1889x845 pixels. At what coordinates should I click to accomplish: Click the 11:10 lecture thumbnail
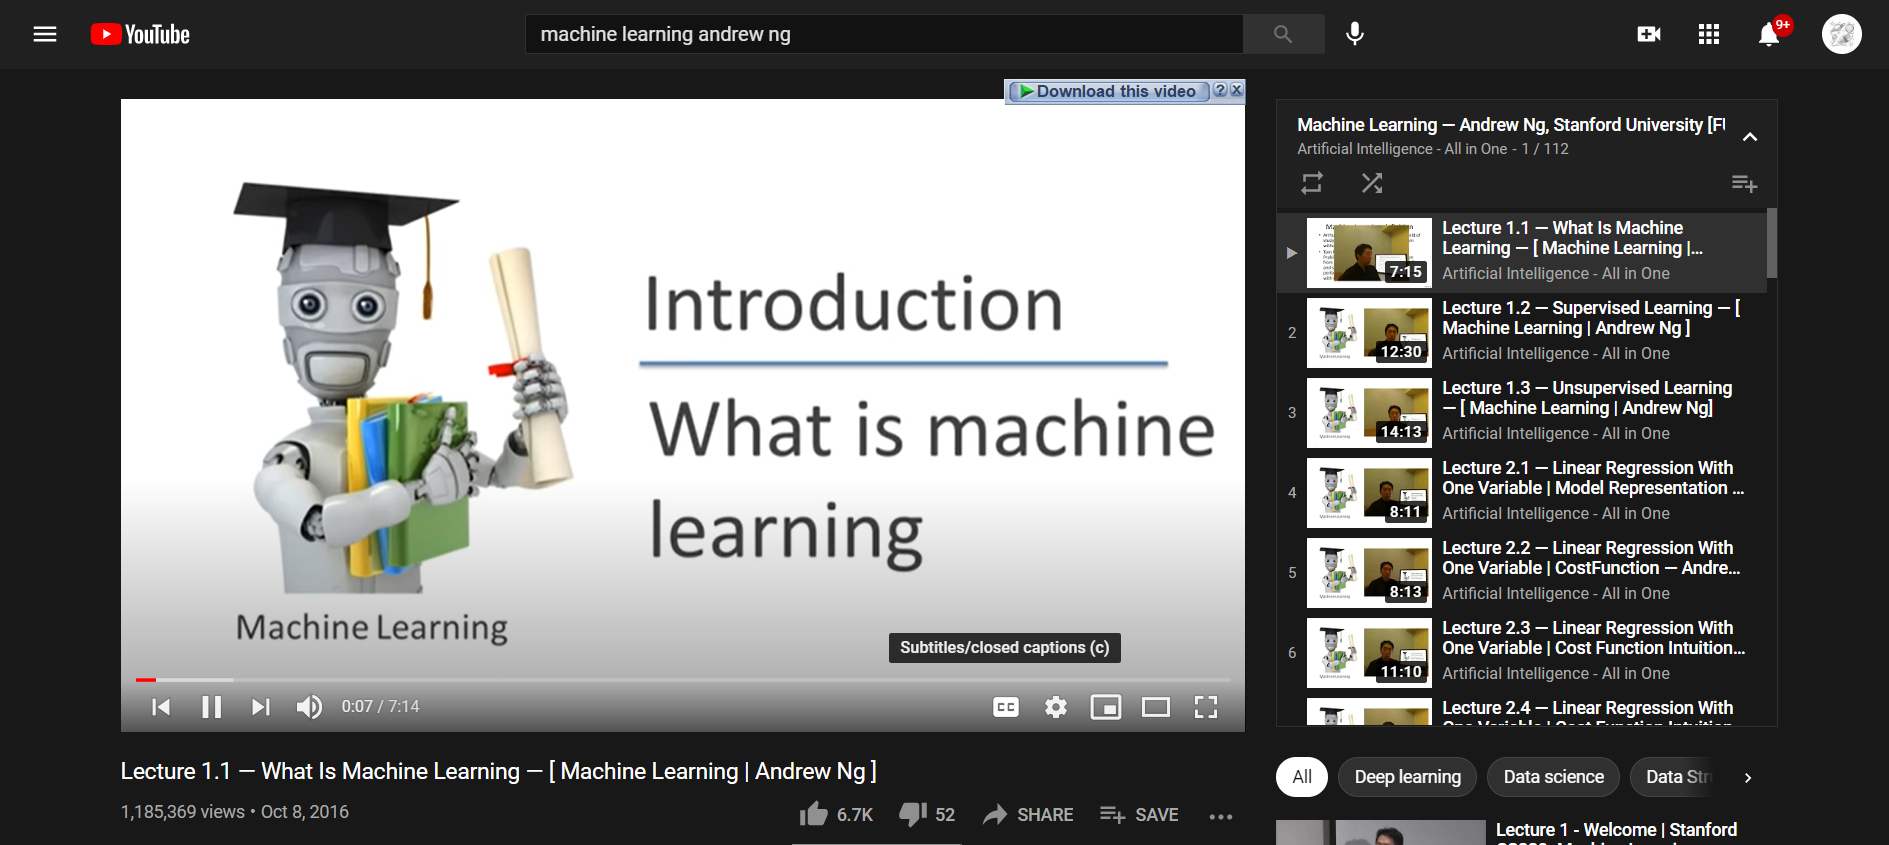click(x=1369, y=653)
